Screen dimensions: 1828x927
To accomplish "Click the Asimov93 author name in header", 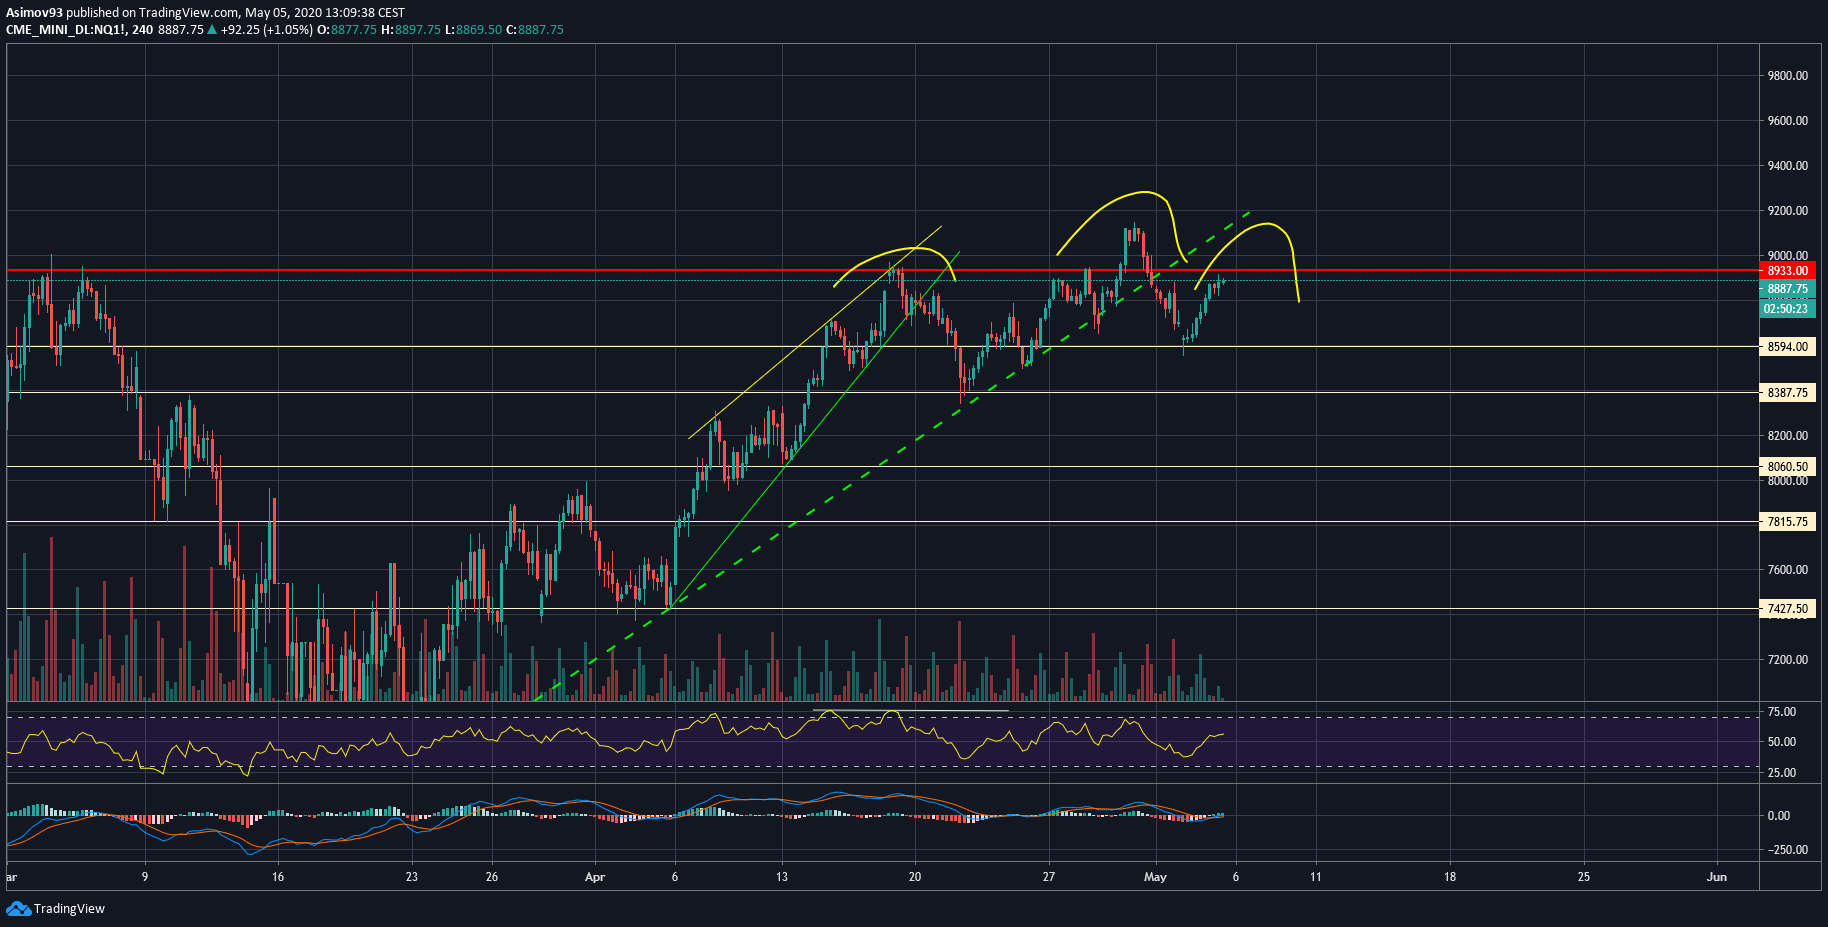I will [x=34, y=13].
